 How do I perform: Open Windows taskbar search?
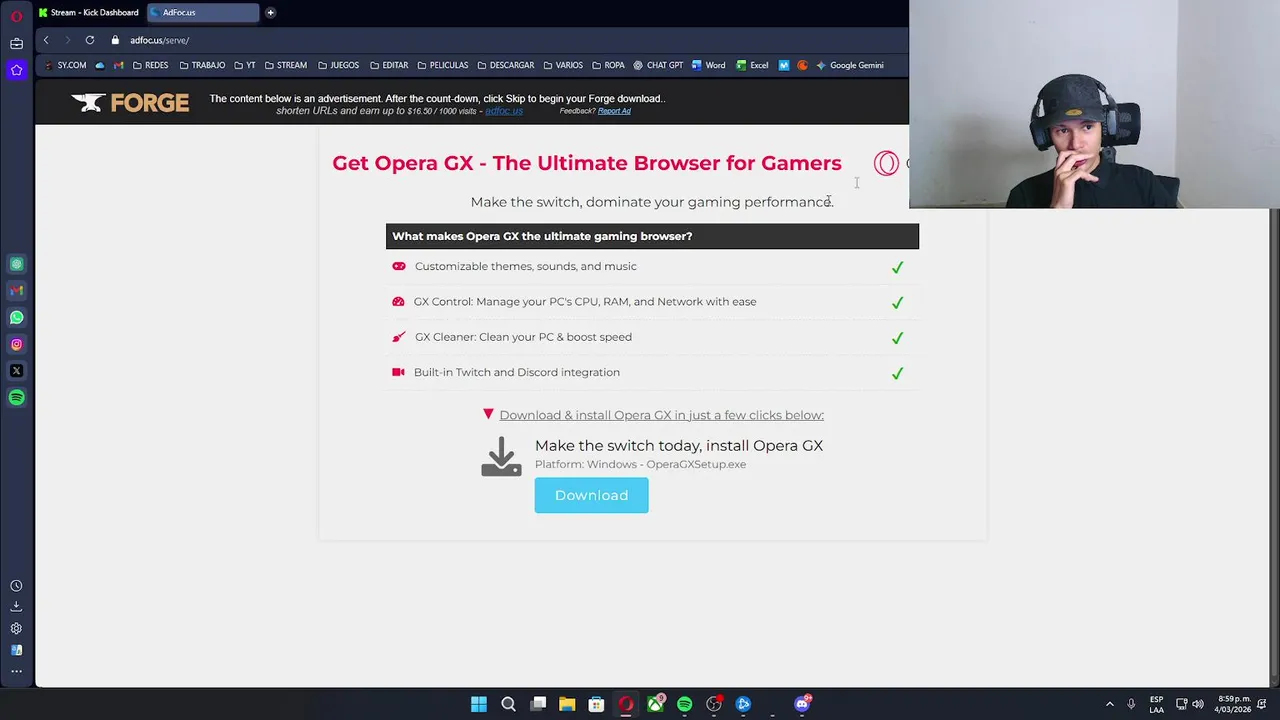508,704
